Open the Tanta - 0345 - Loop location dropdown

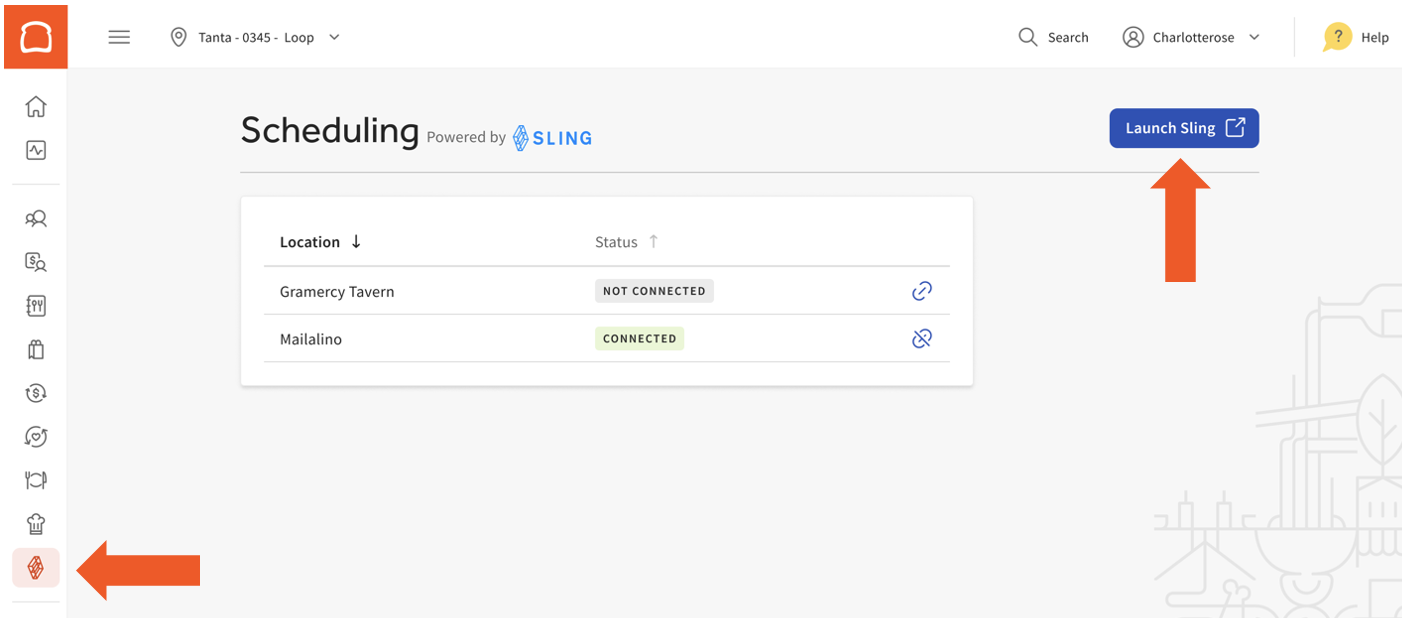[x=255, y=37]
